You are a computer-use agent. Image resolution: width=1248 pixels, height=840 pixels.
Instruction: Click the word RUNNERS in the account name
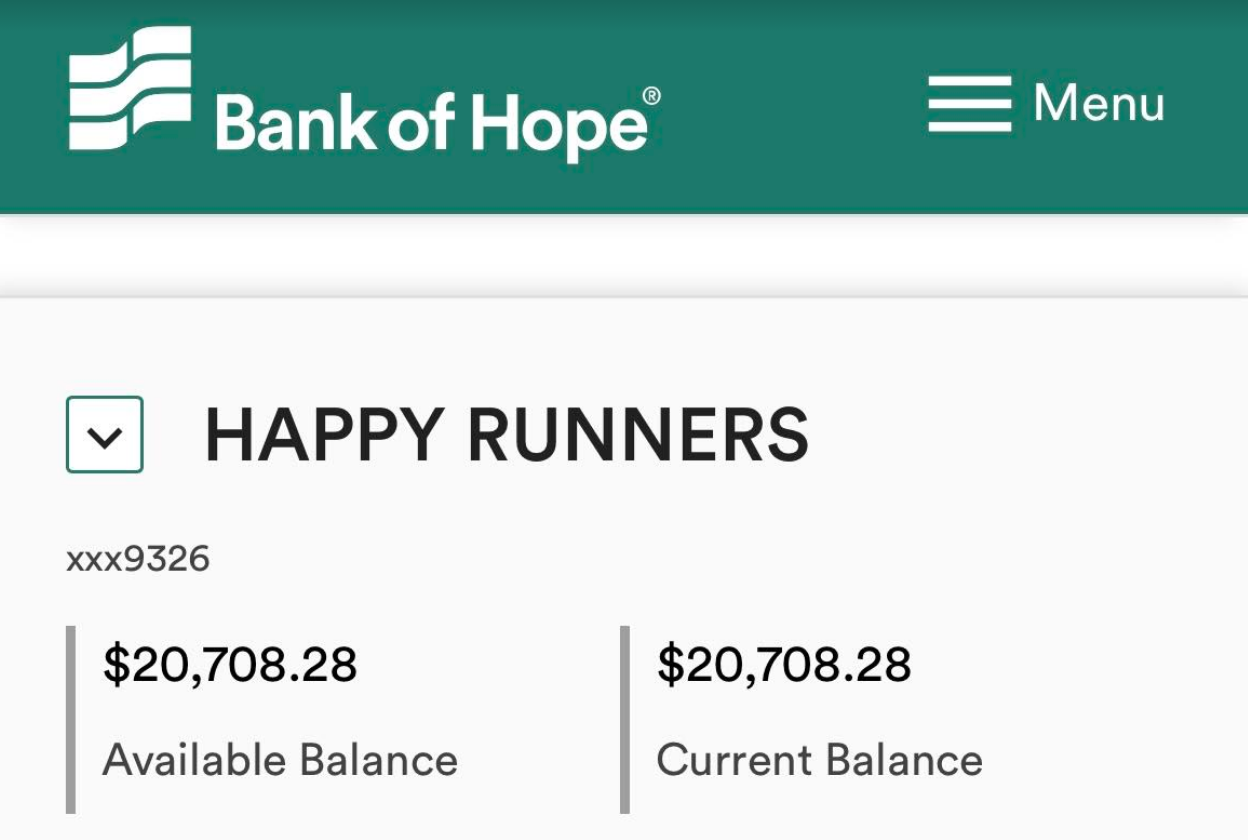637,435
